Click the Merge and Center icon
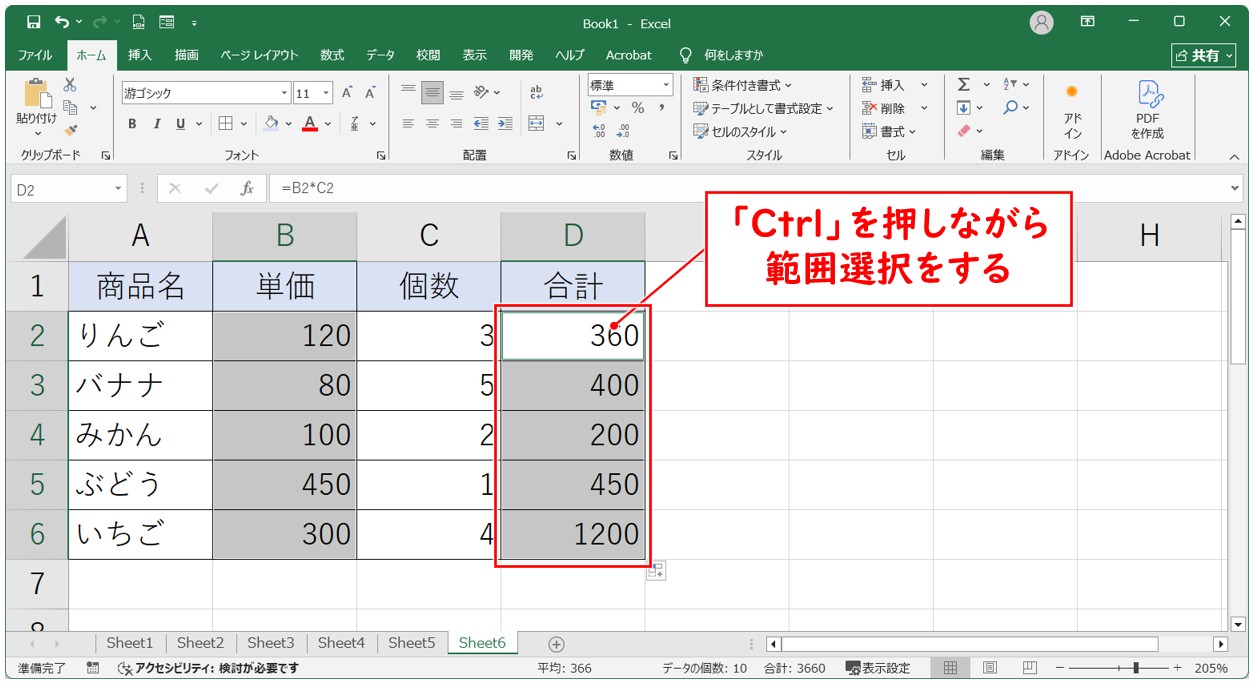The image size is (1256, 686). 537,124
